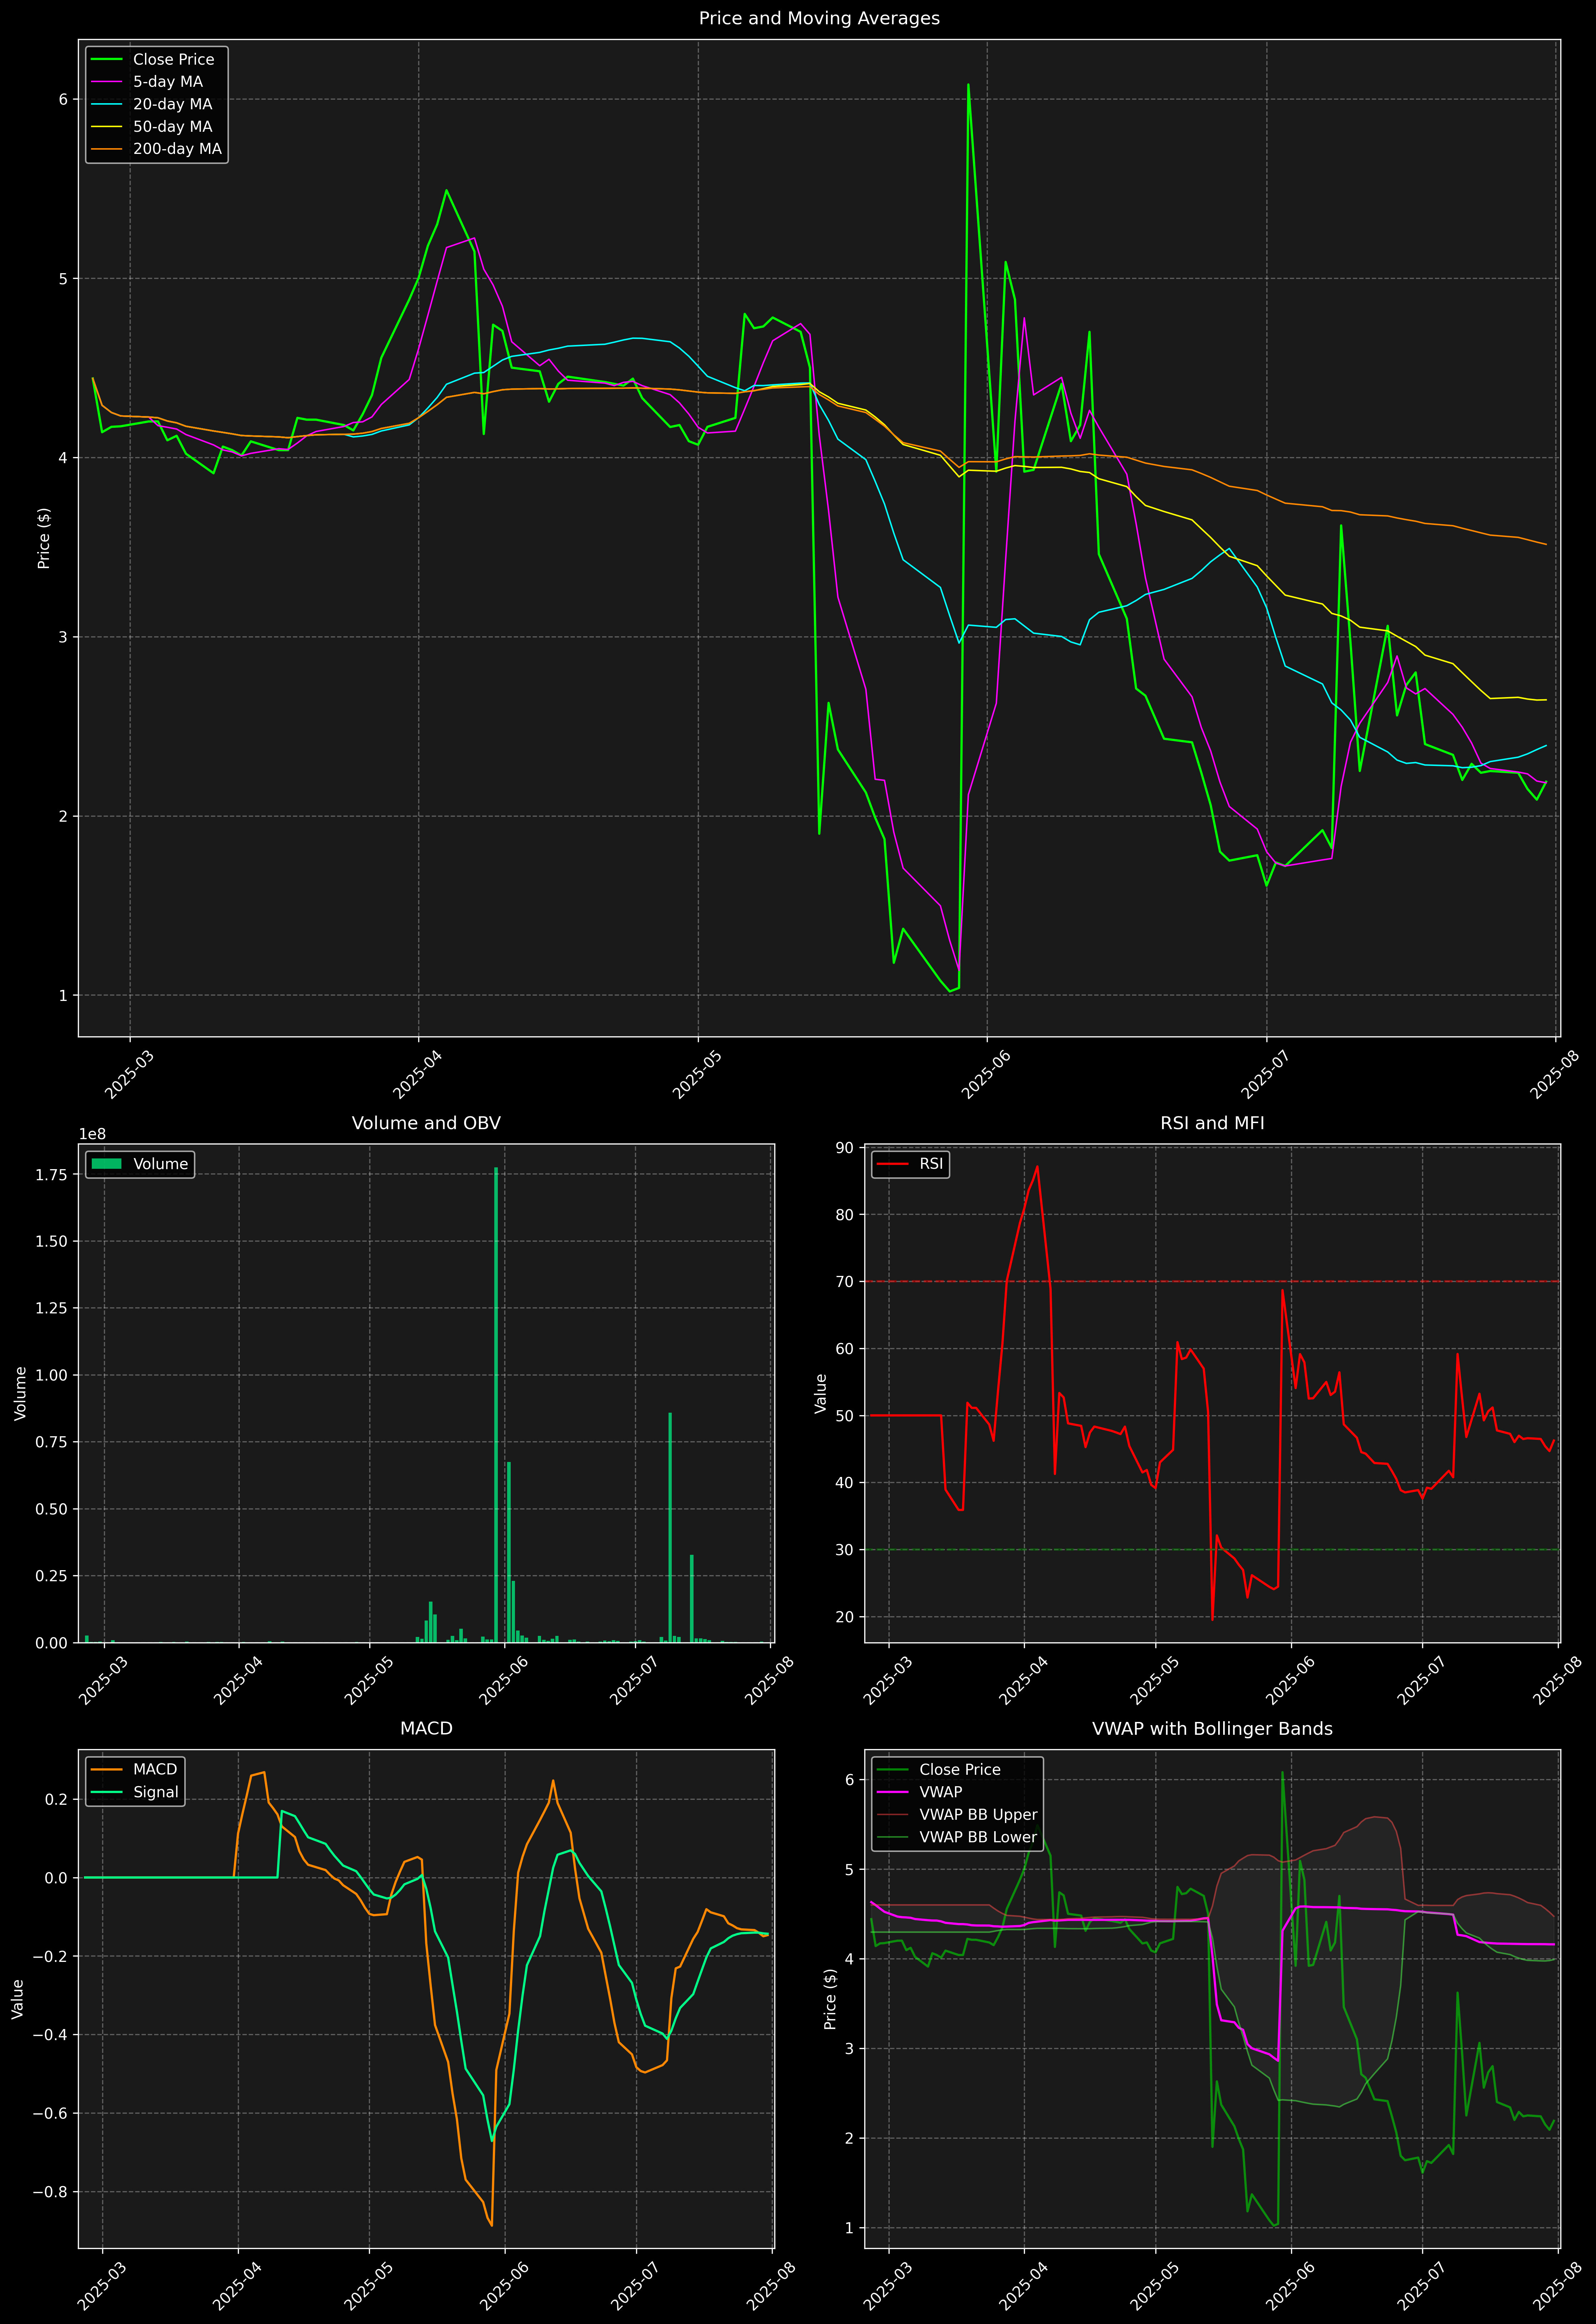Select the "Signal" legend entry
Screen dimensions: 1596x2324
[156, 1792]
